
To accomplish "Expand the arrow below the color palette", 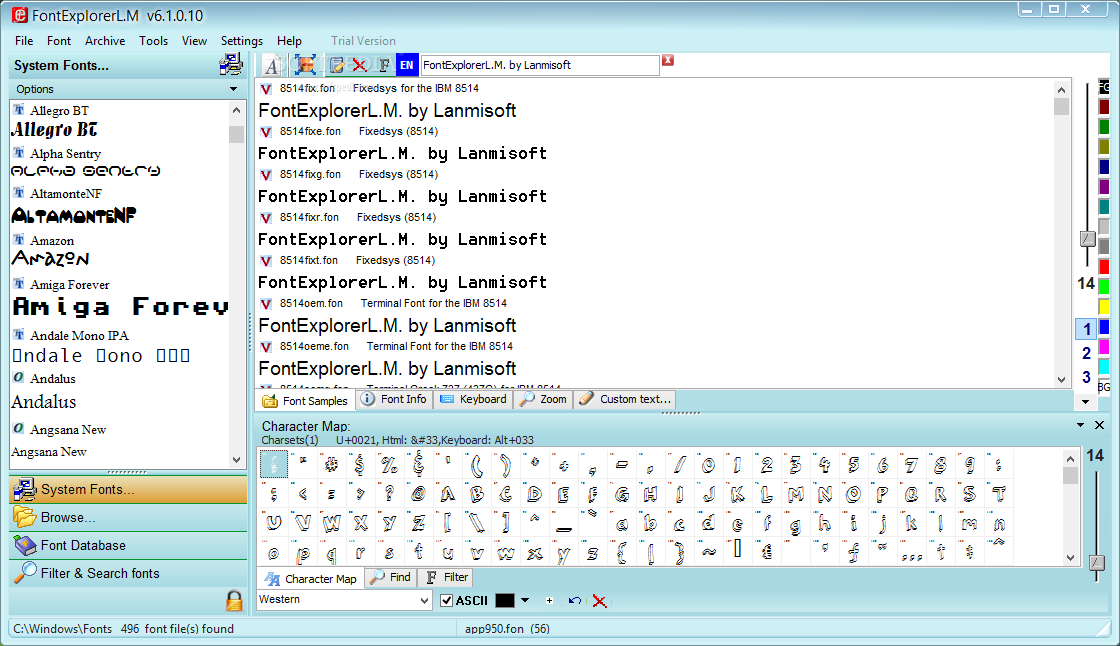I will click(x=1085, y=402).
